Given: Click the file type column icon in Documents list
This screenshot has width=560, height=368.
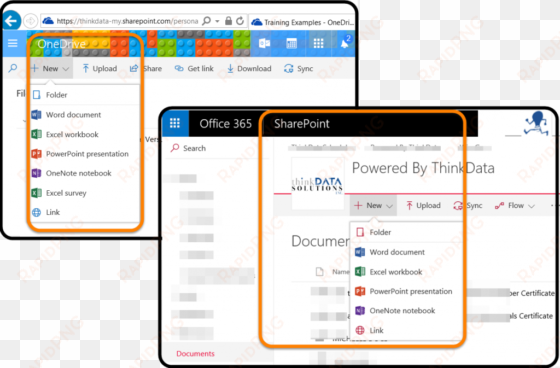Looking at the screenshot, I should (x=320, y=272).
